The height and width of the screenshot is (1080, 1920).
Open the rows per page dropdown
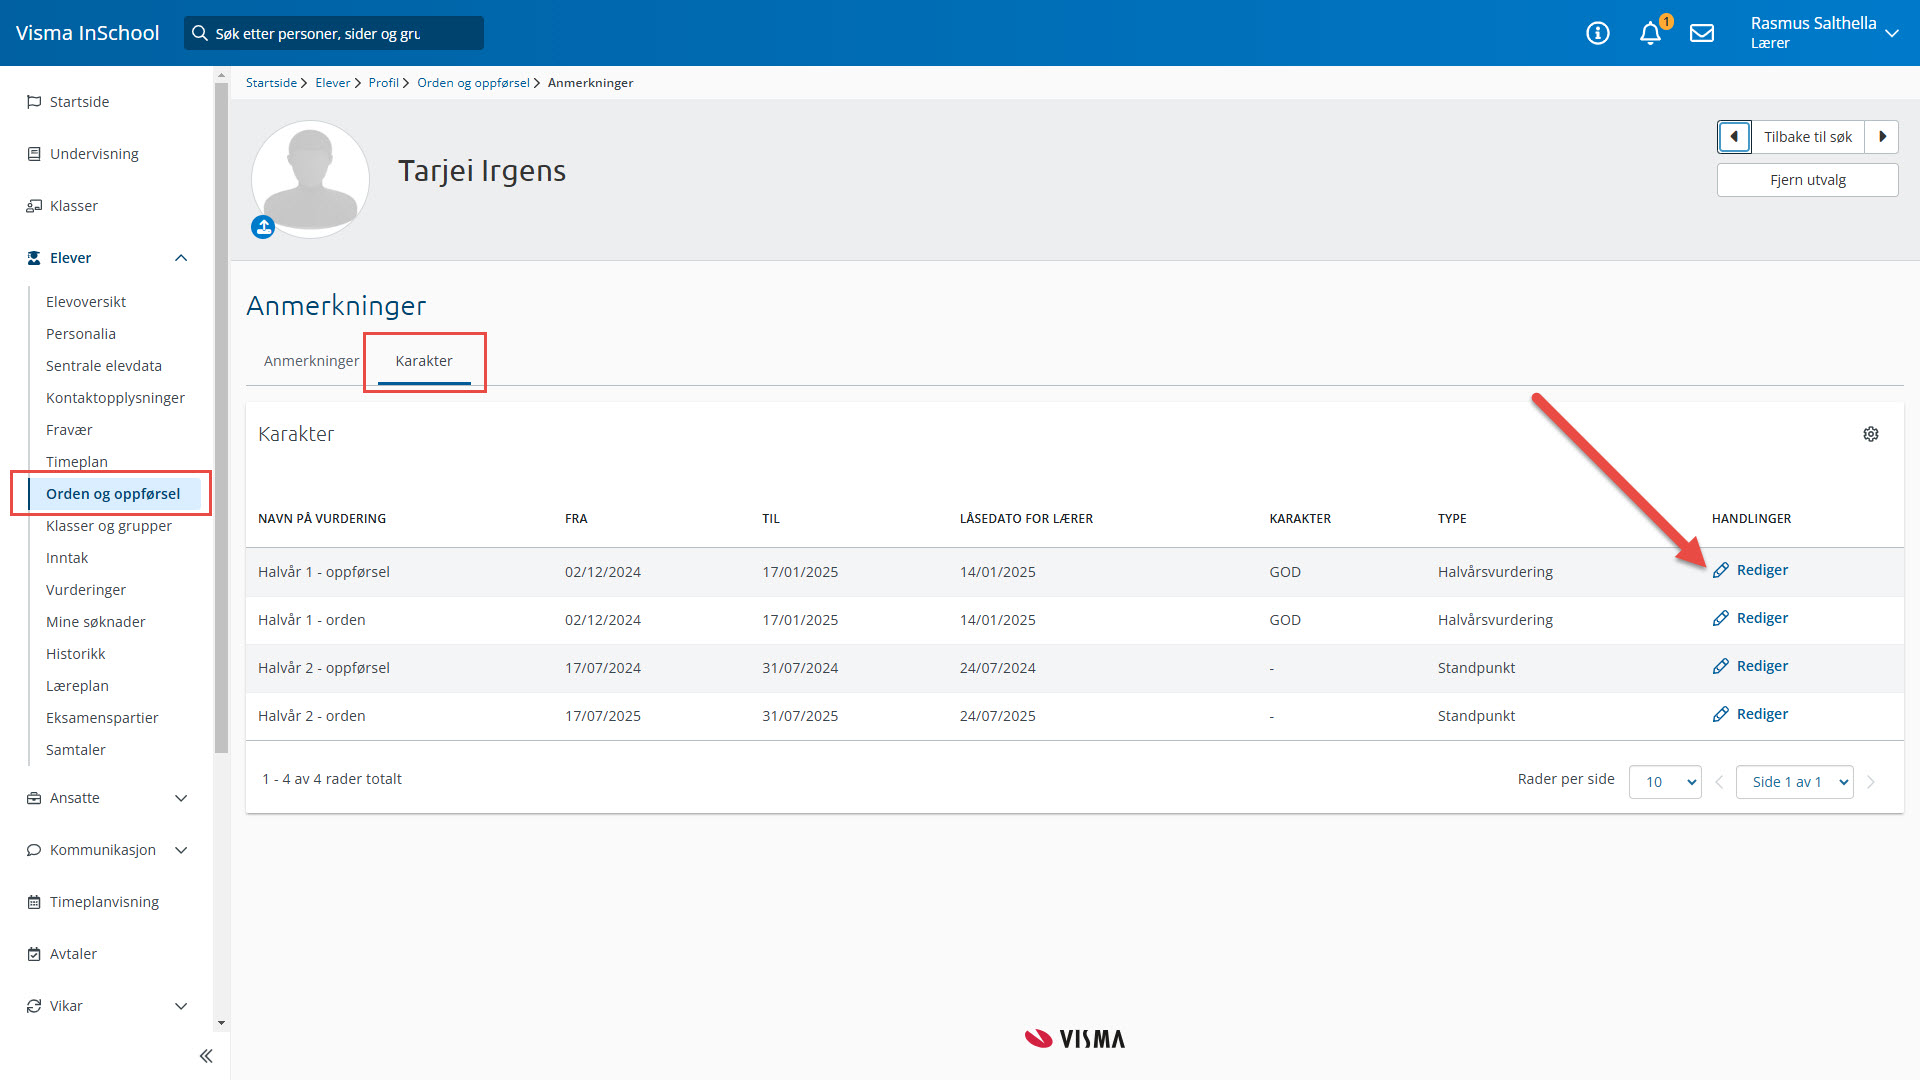click(x=1665, y=782)
